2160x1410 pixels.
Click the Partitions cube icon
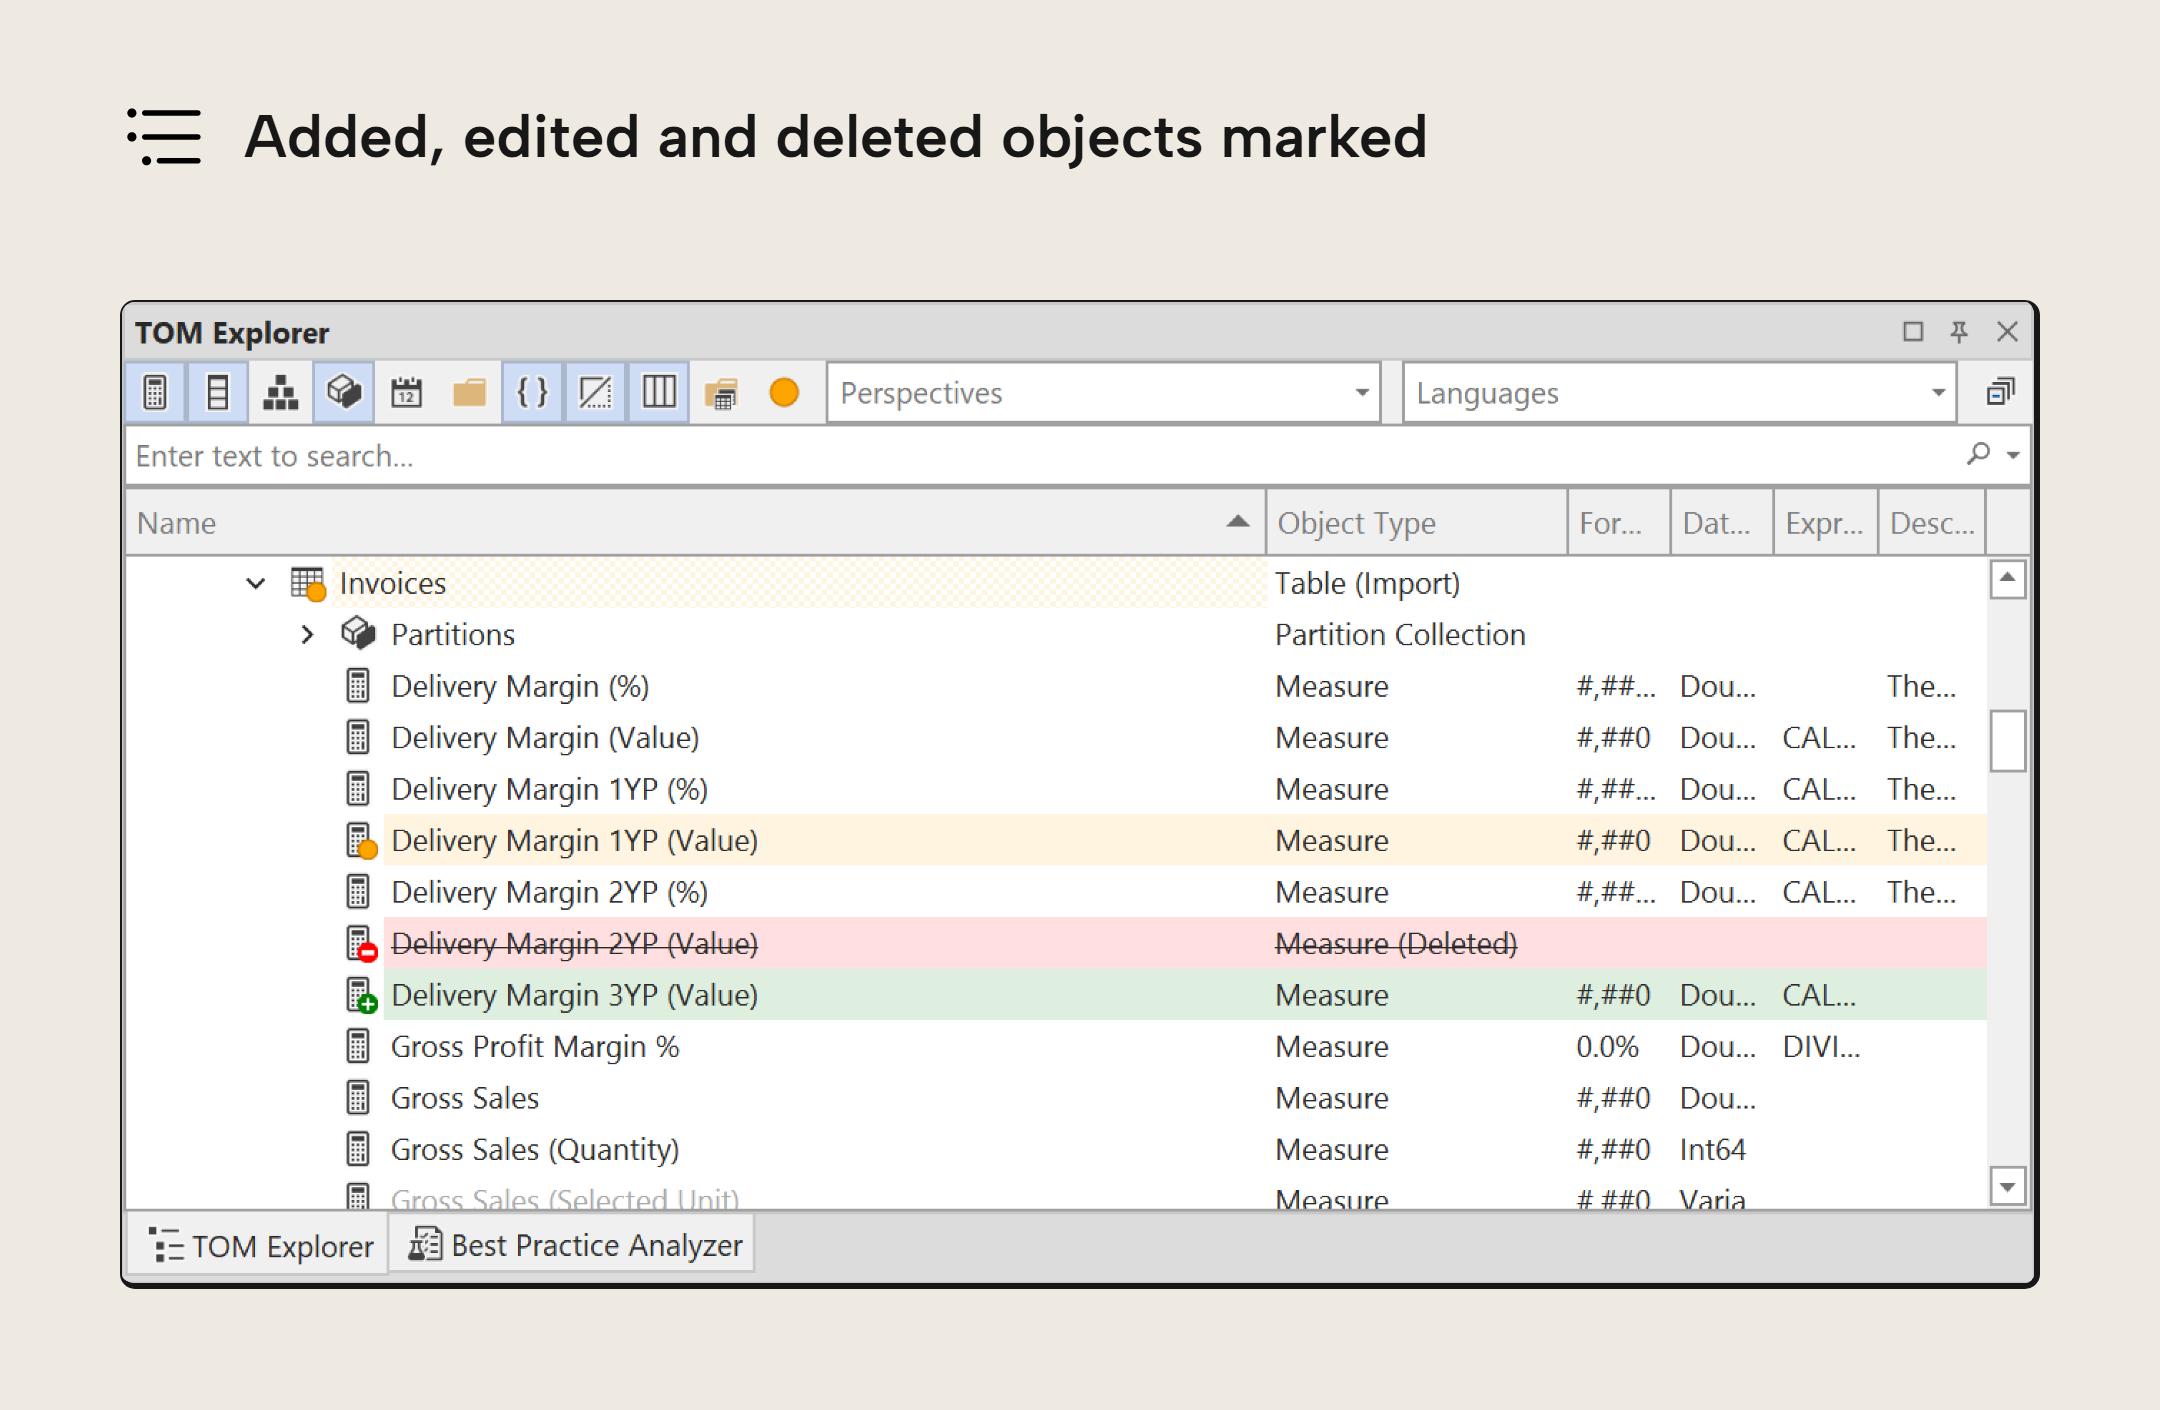tap(358, 633)
